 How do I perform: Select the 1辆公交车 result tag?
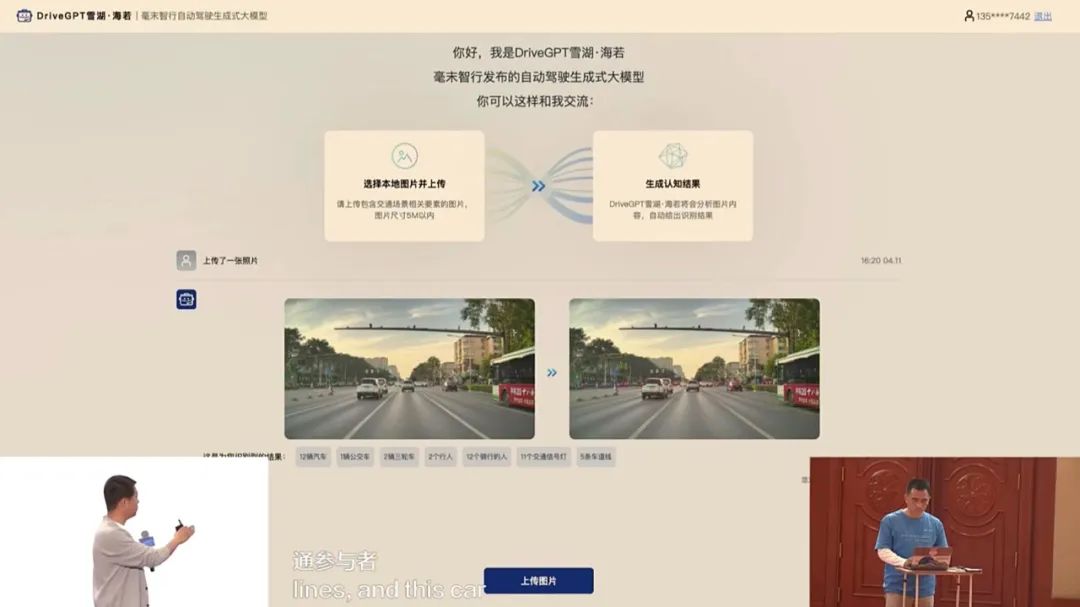(355, 457)
